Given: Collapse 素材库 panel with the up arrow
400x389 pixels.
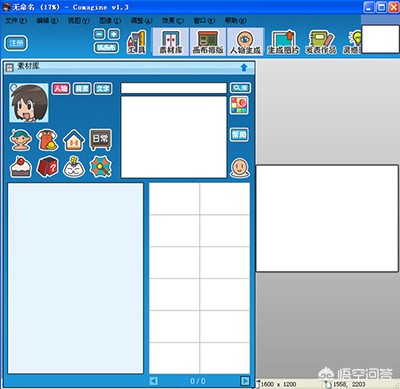Looking at the screenshot, I should 244,67.
